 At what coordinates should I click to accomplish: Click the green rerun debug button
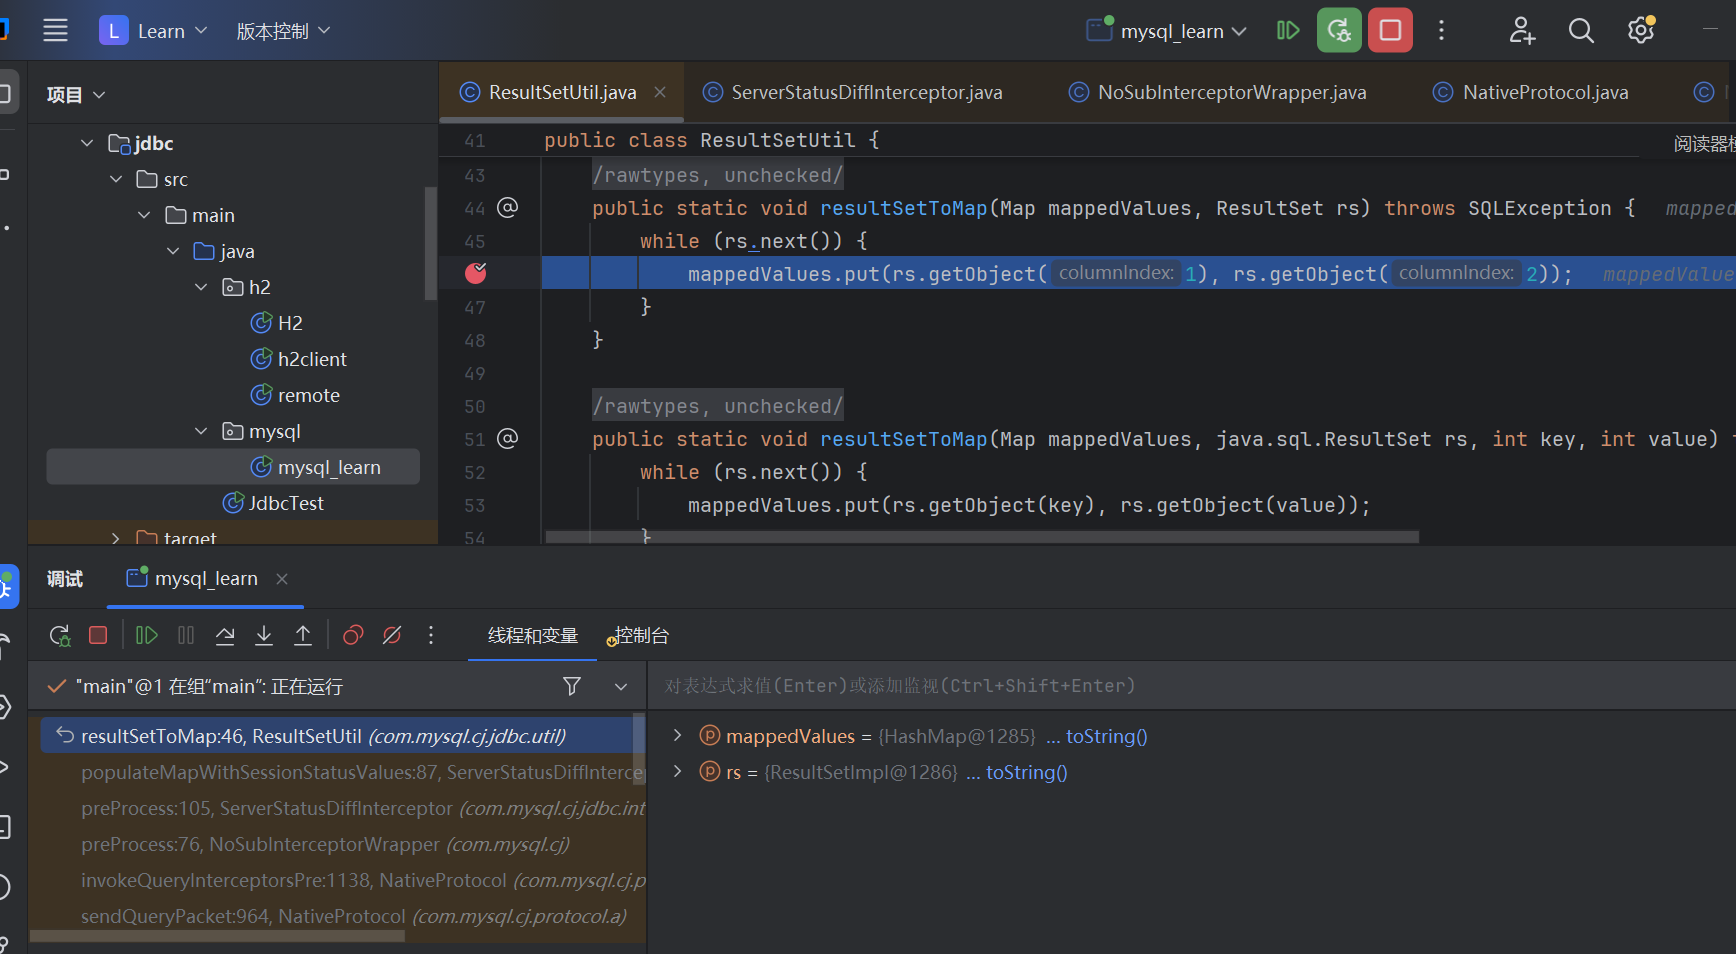[x=1339, y=30]
